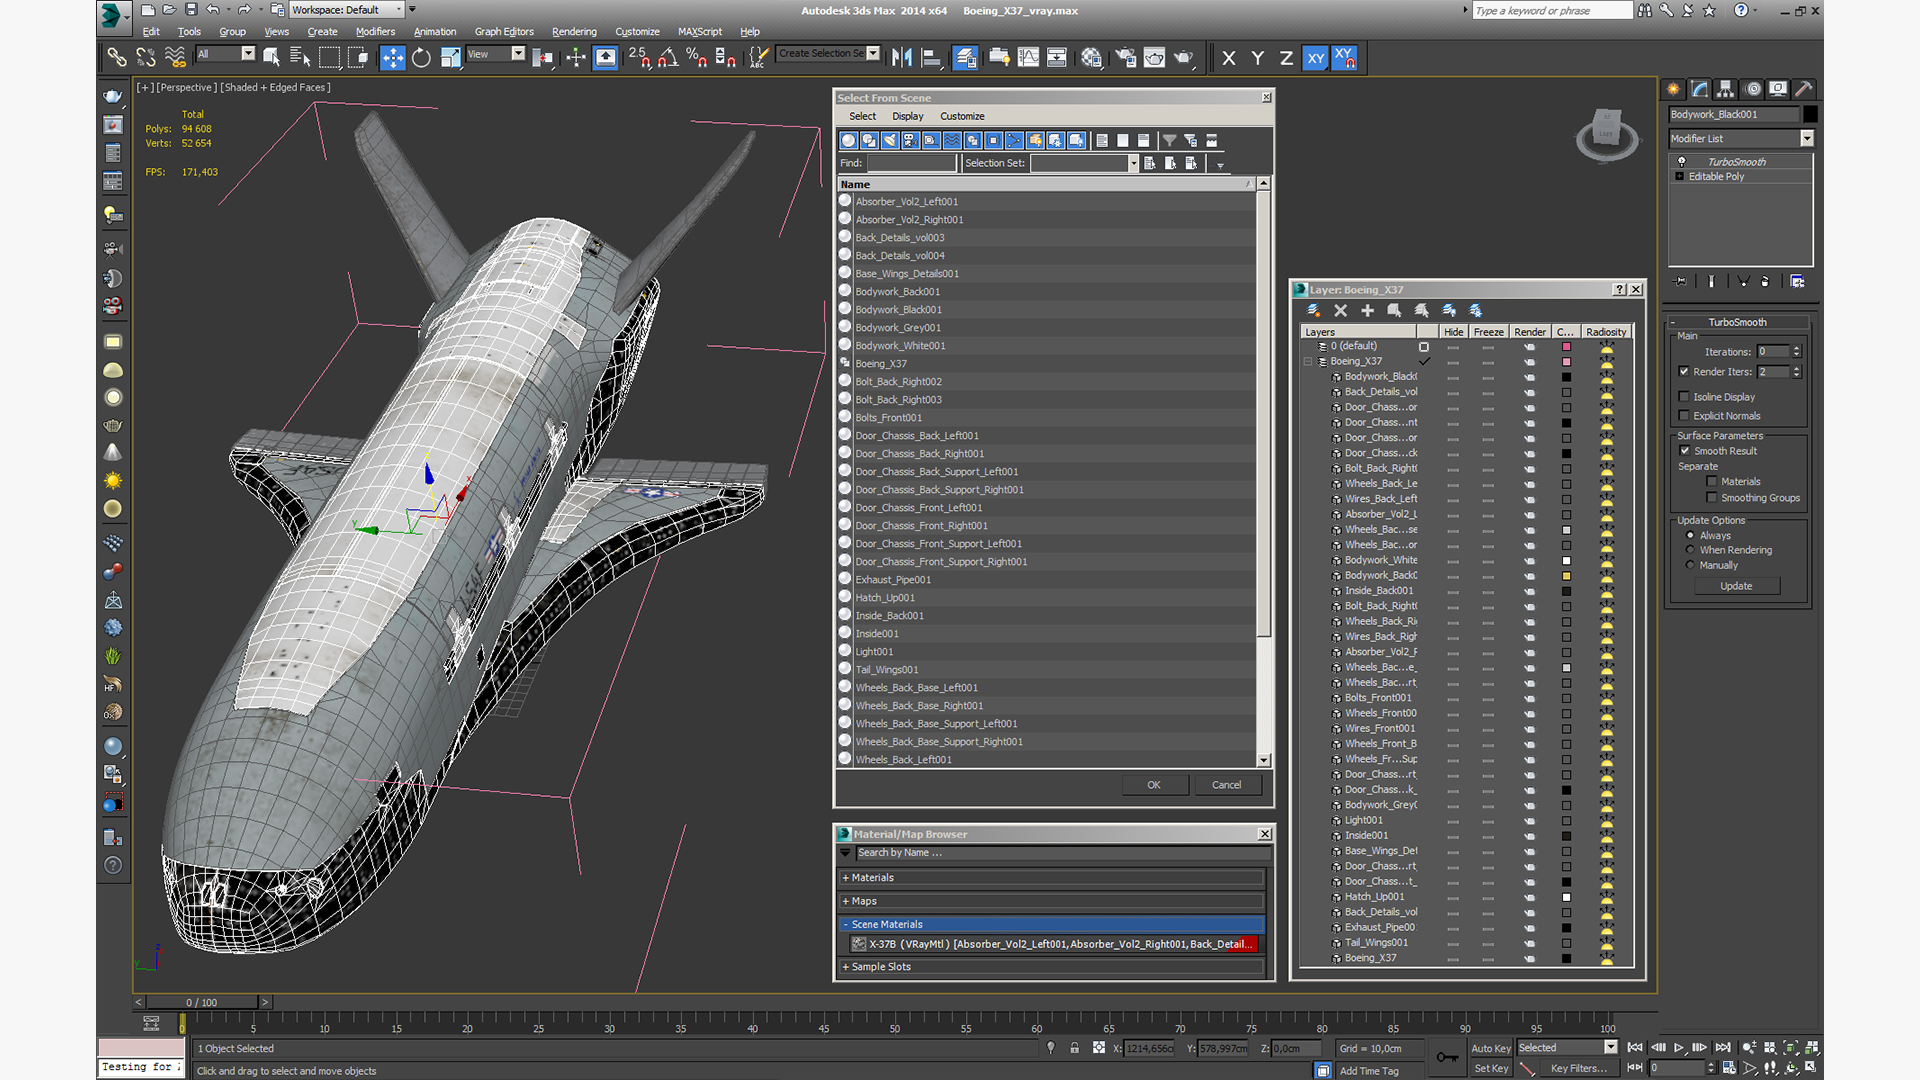1920x1080 pixels.
Task: Click the Play Animation button
Action: click(1679, 1047)
